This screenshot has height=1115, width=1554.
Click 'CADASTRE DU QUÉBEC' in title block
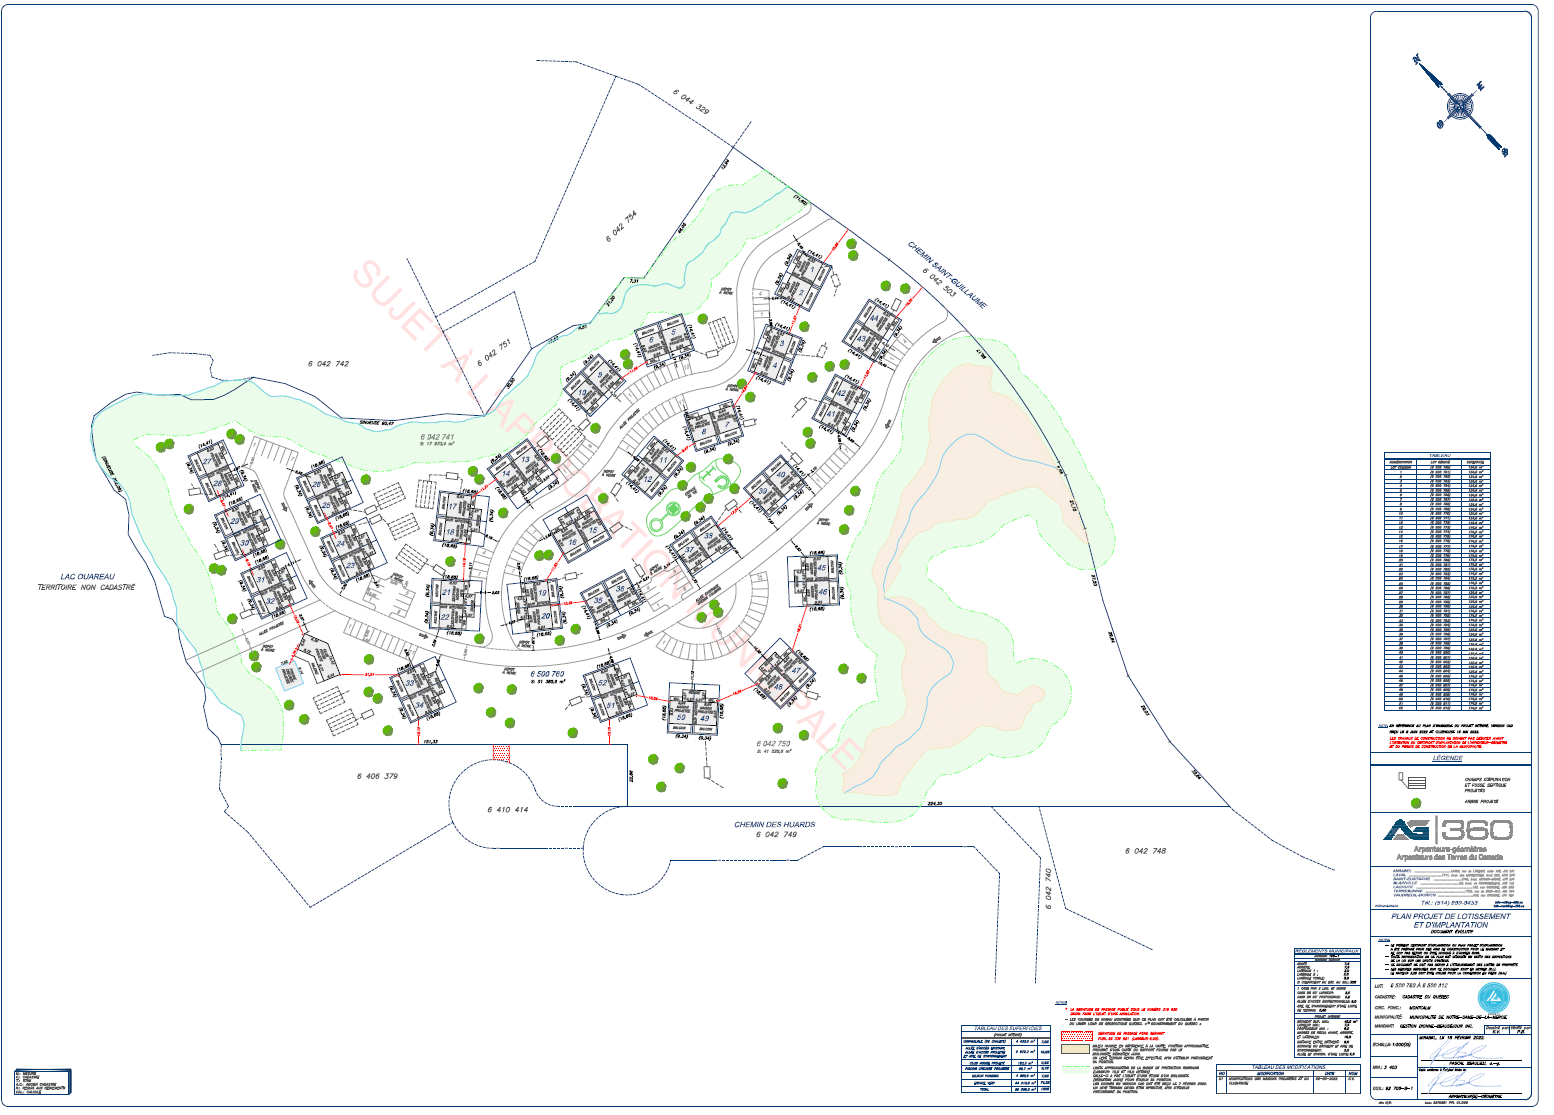(x=1426, y=997)
